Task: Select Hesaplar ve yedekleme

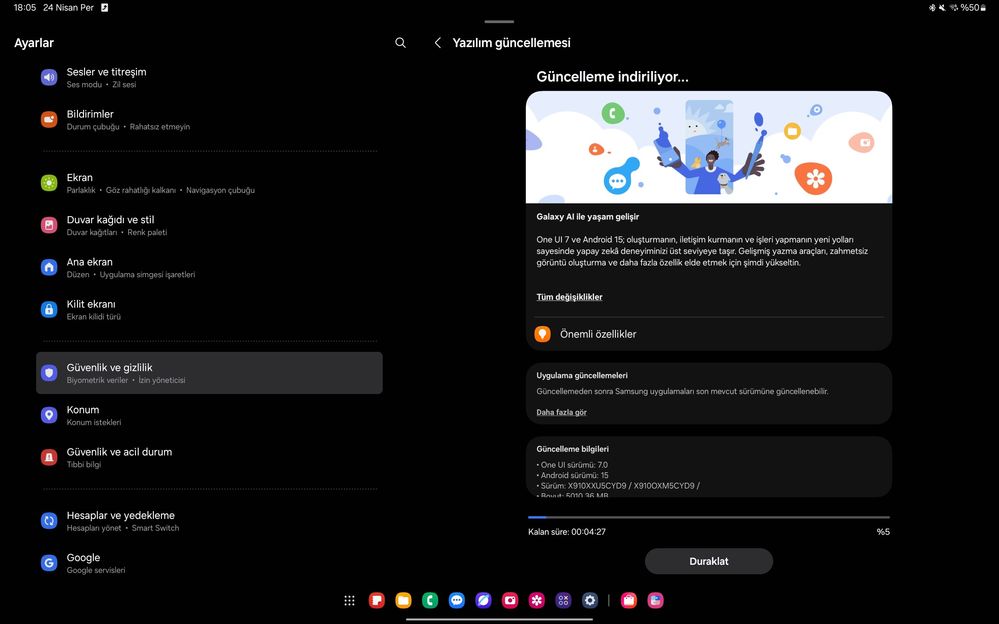Action: (x=209, y=521)
